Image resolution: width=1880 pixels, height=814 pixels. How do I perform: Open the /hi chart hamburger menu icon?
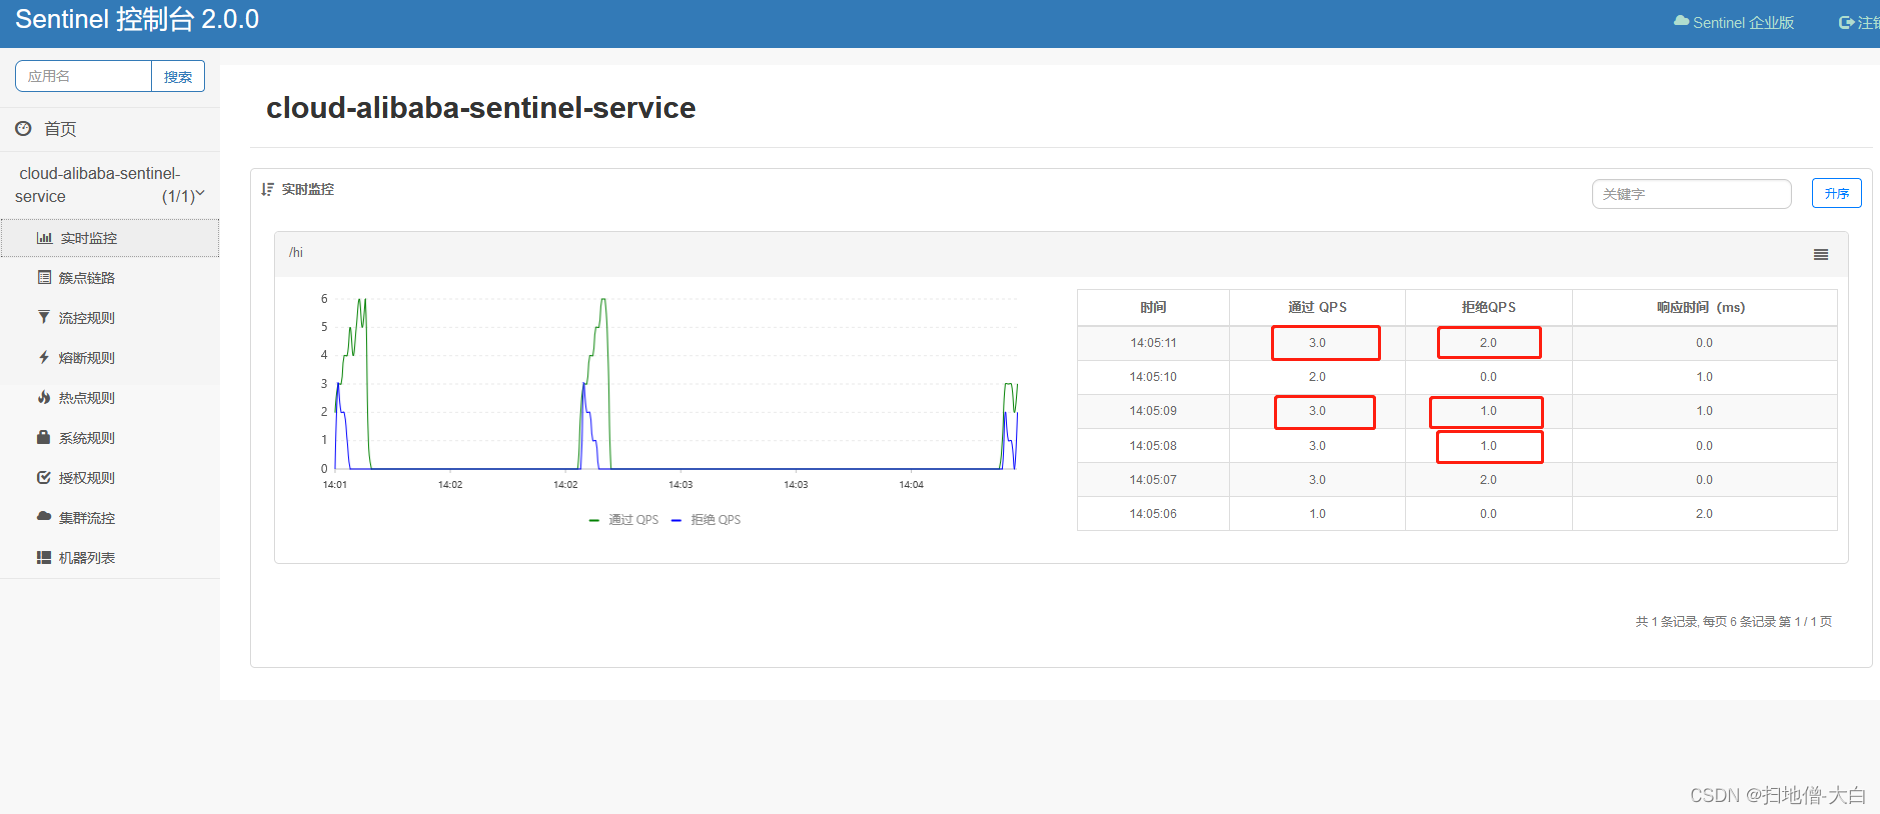(x=1821, y=255)
